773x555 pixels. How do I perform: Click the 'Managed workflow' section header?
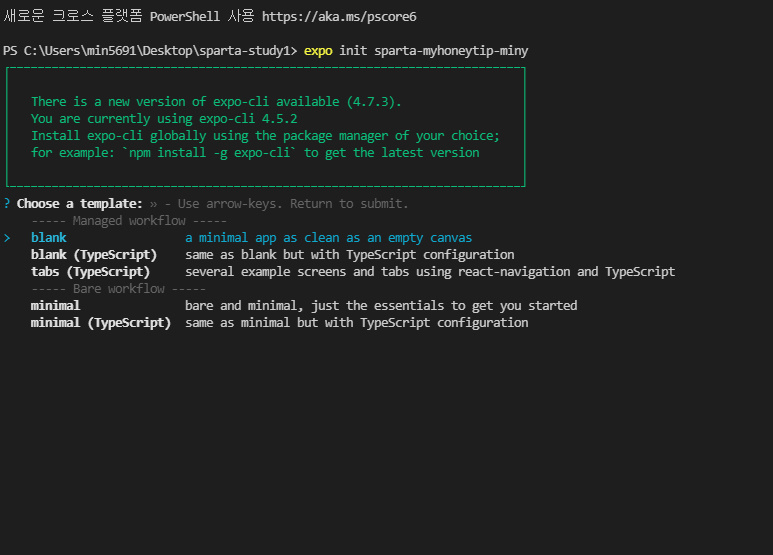(129, 221)
